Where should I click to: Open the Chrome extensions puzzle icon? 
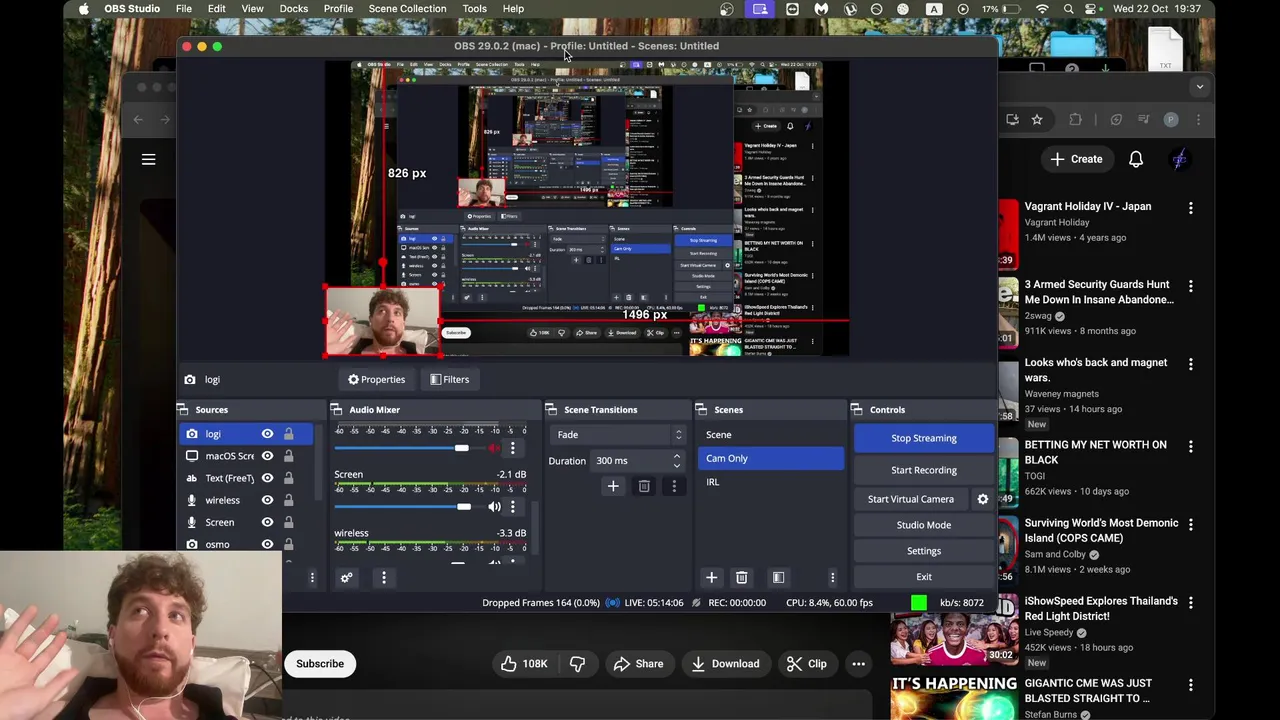click(1075, 120)
